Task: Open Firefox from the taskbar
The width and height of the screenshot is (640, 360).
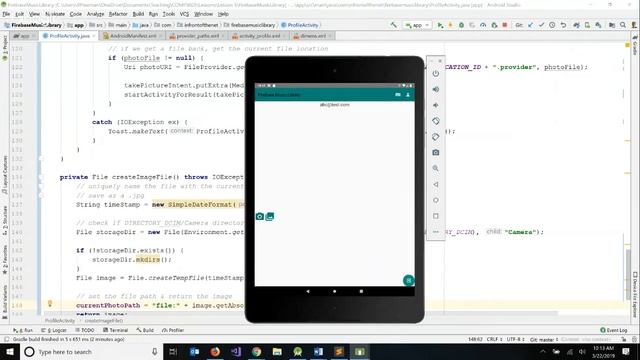Action: tap(215, 352)
